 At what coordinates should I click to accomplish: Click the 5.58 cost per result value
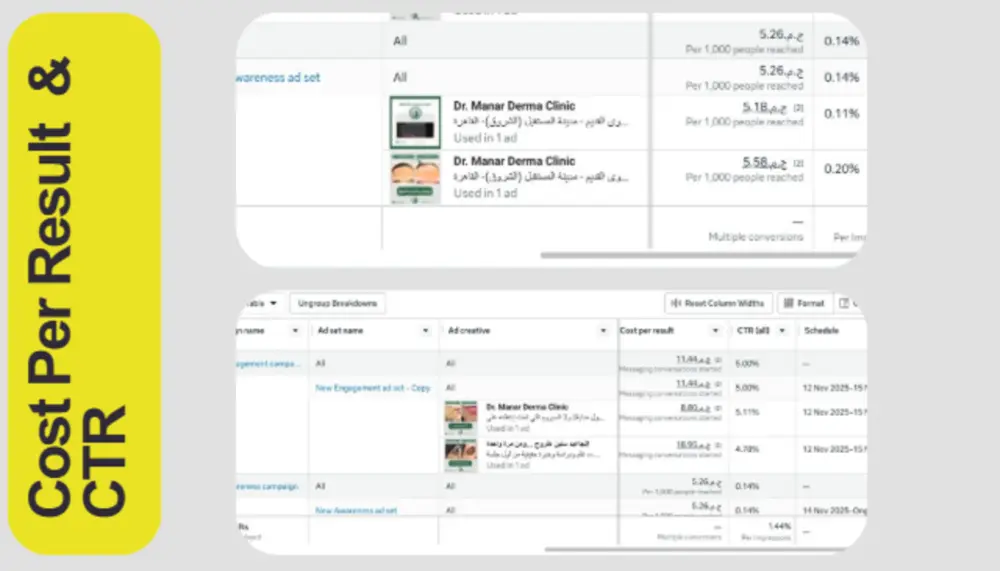pos(764,163)
